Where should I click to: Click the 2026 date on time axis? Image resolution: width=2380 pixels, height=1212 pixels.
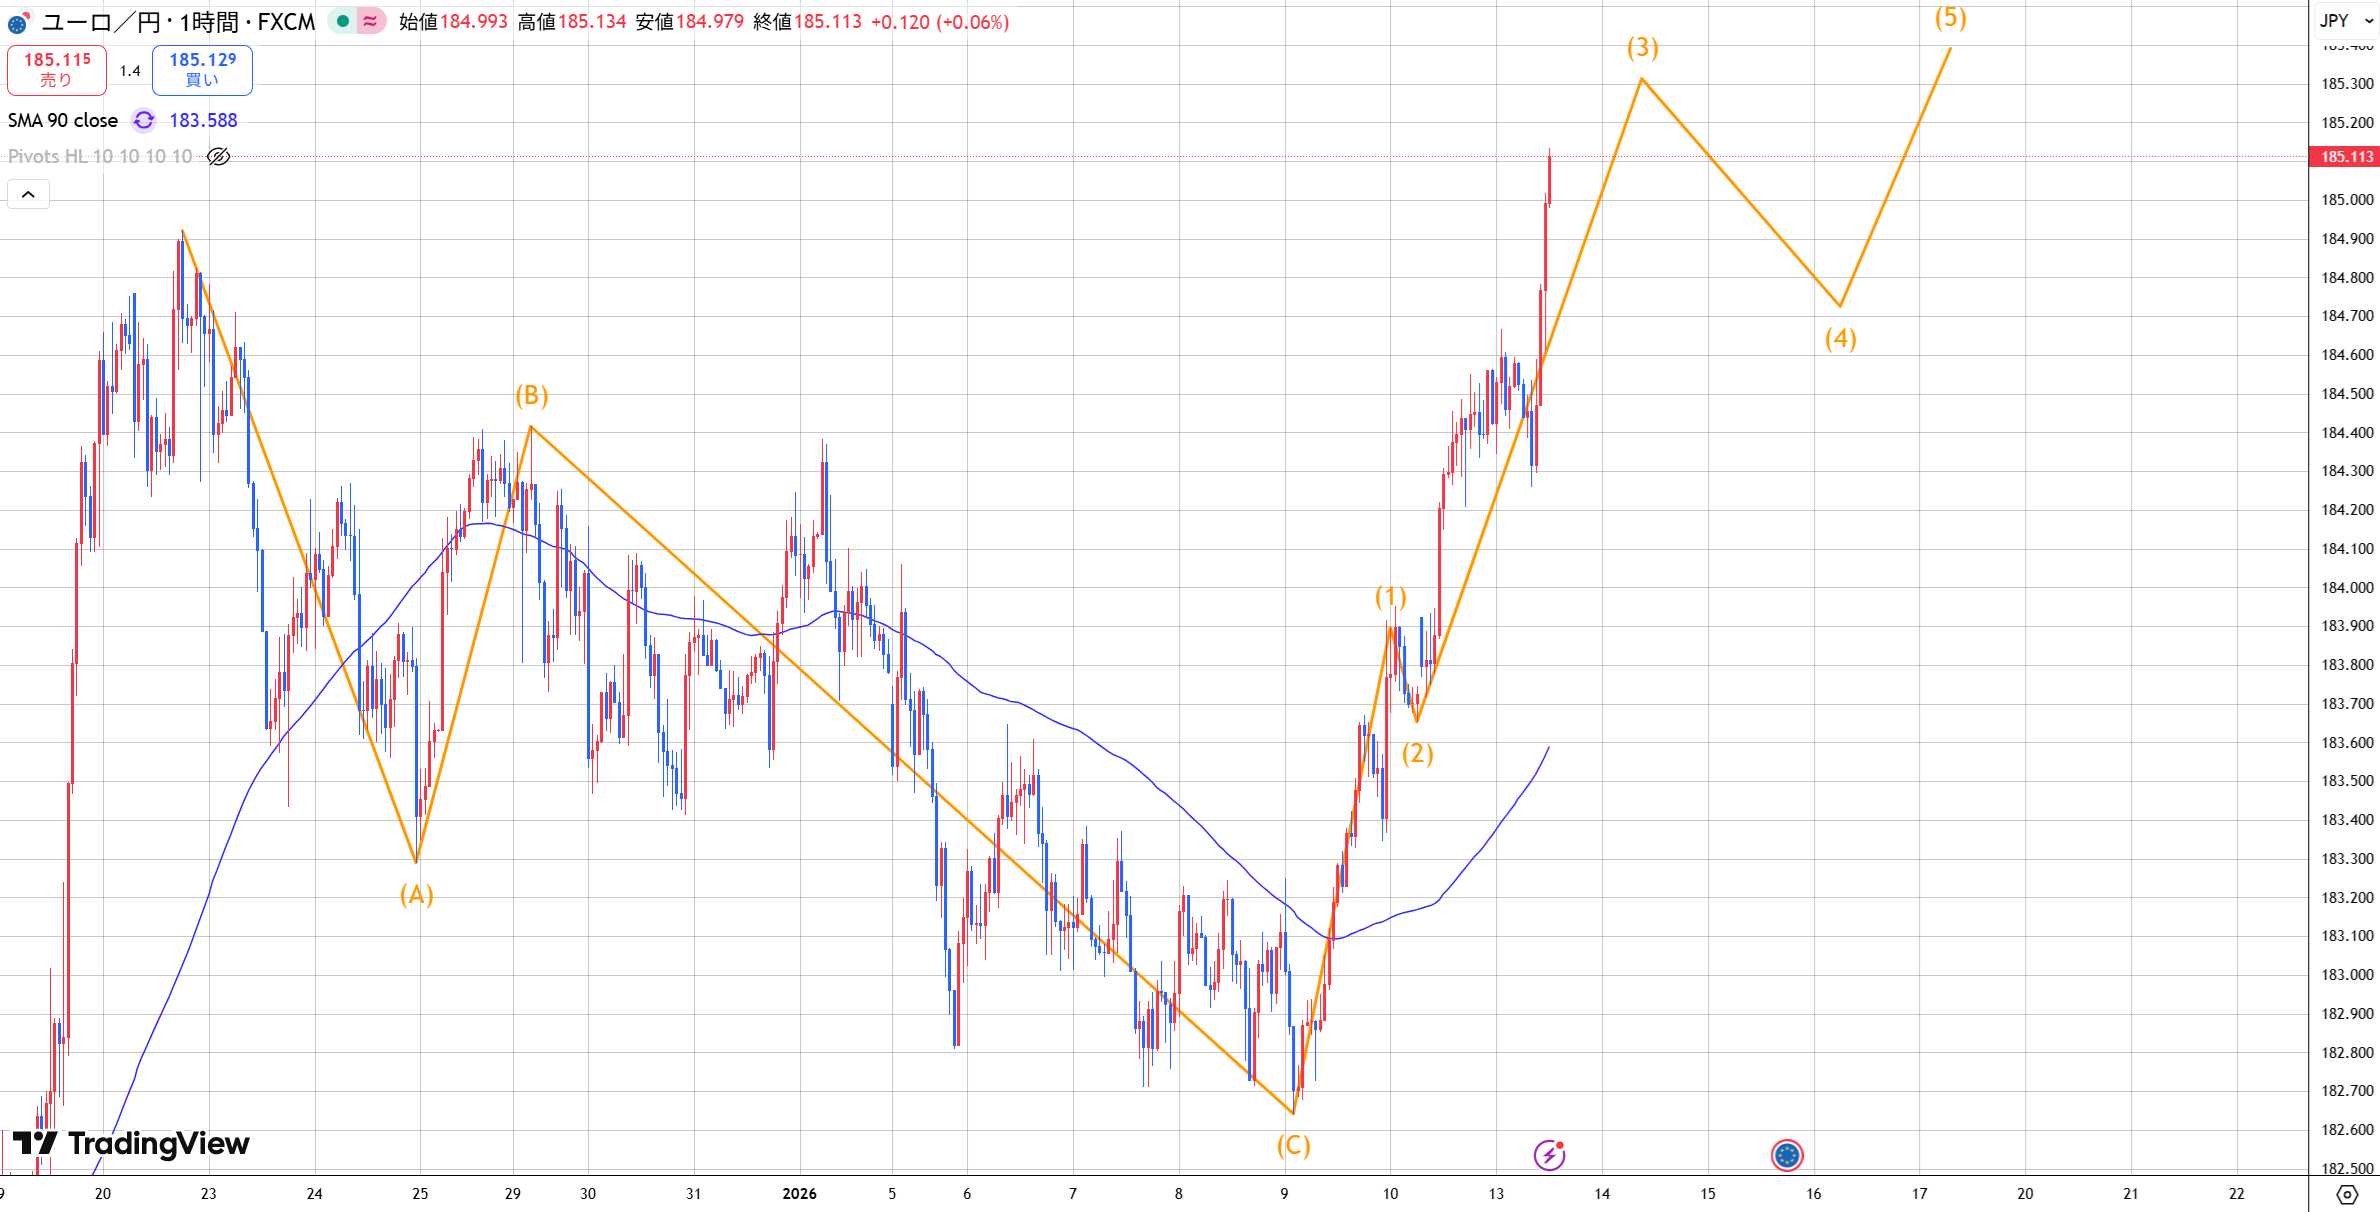(799, 1193)
